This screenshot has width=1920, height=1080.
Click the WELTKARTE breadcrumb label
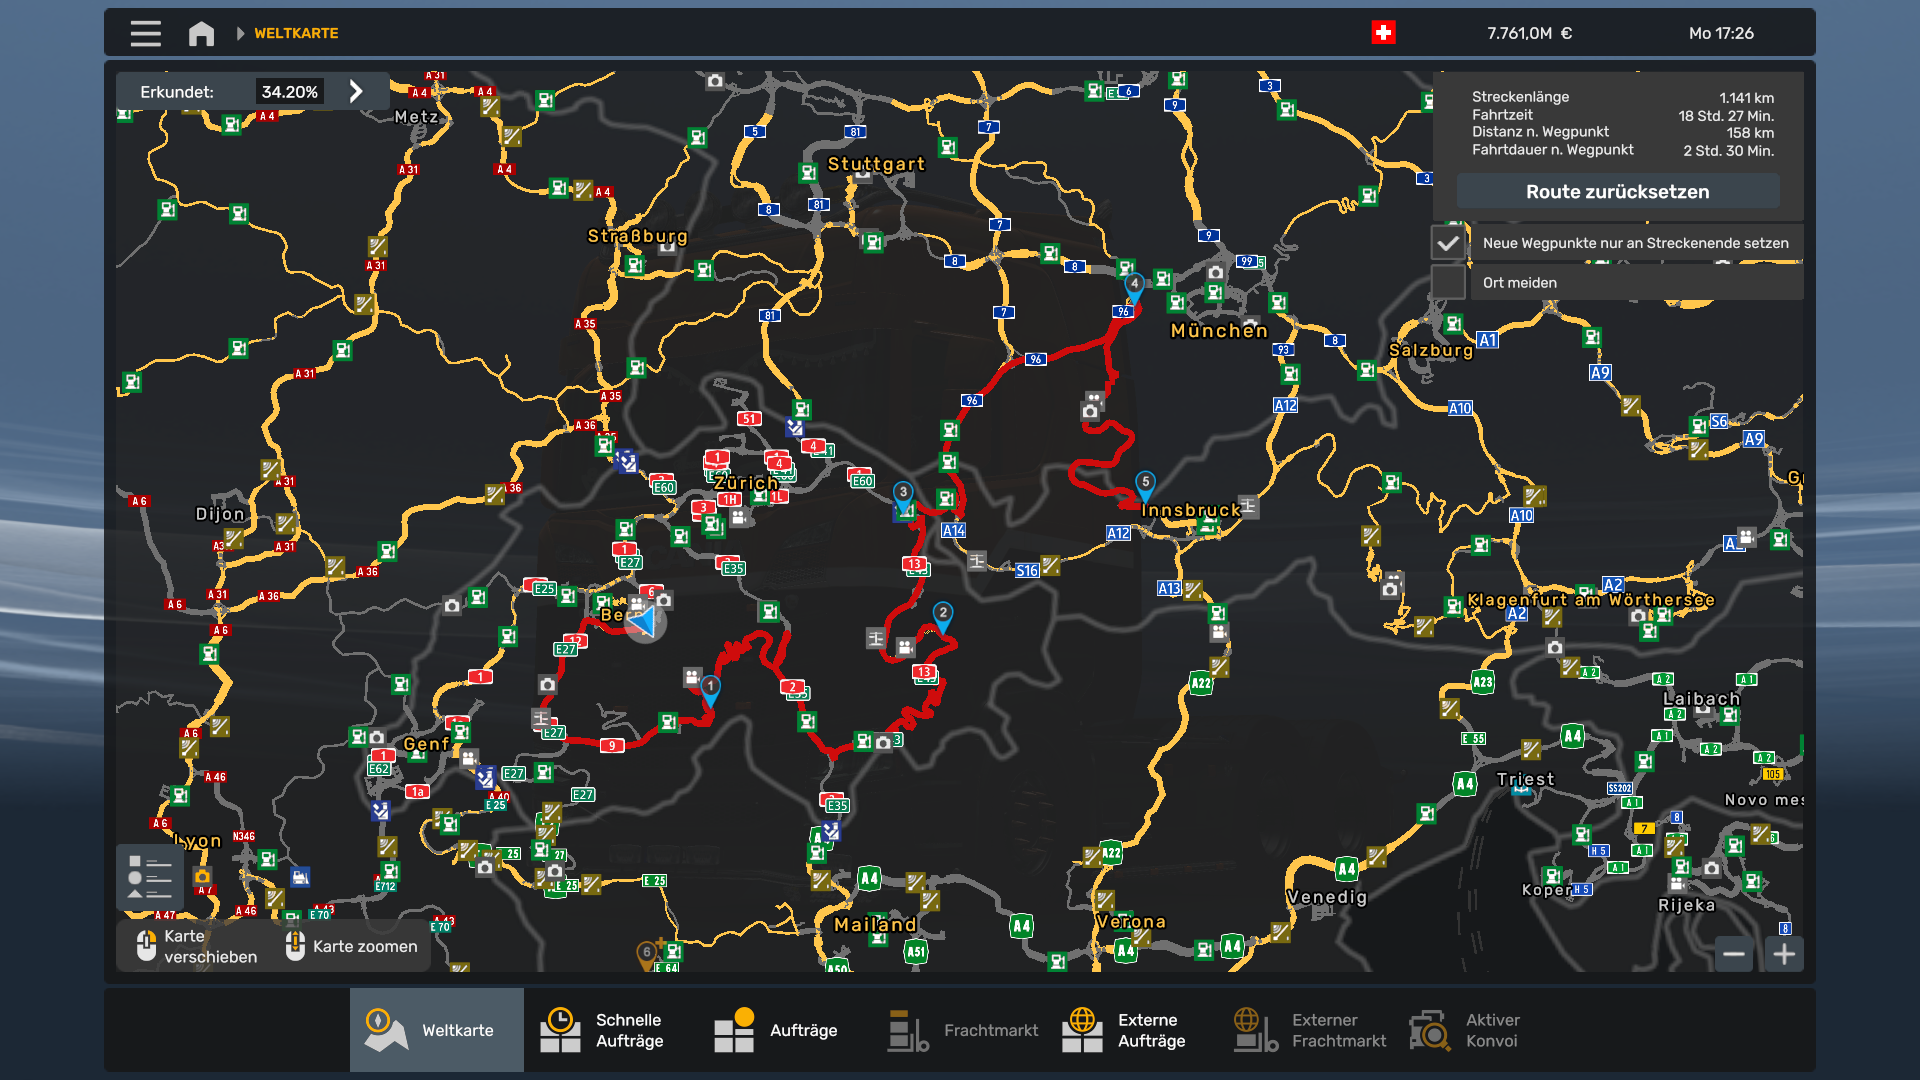click(x=296, y=33)
